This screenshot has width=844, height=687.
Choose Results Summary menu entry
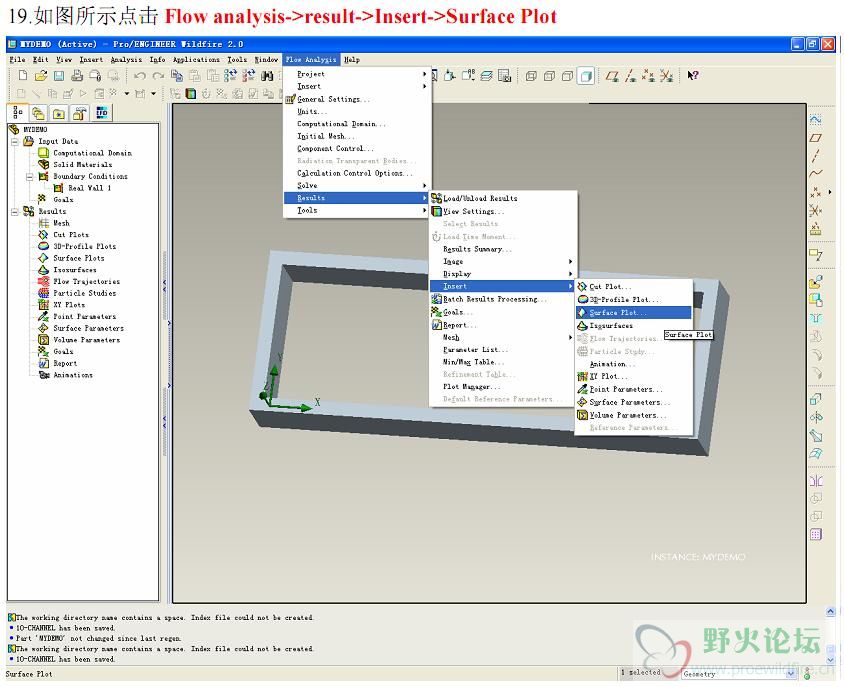(x=502, y=249)
